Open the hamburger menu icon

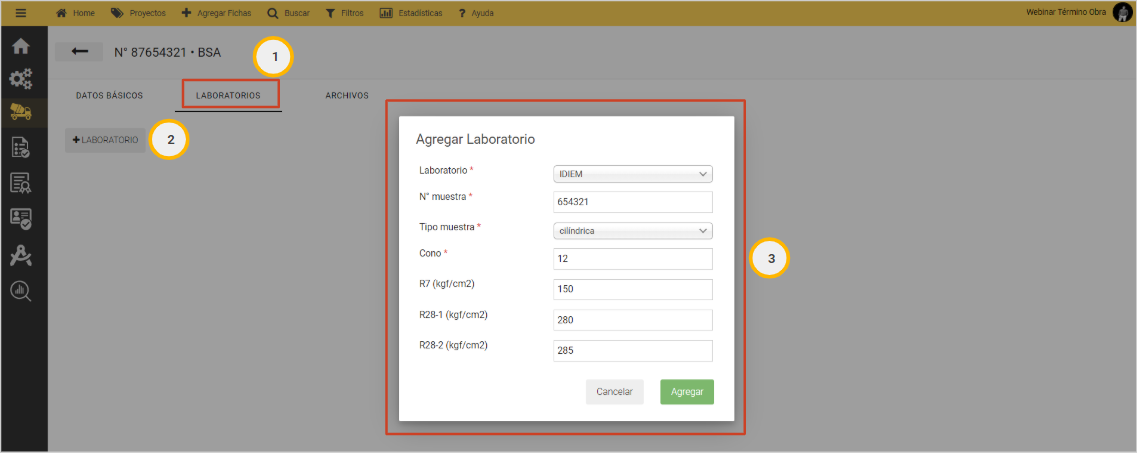click(21, 13)
